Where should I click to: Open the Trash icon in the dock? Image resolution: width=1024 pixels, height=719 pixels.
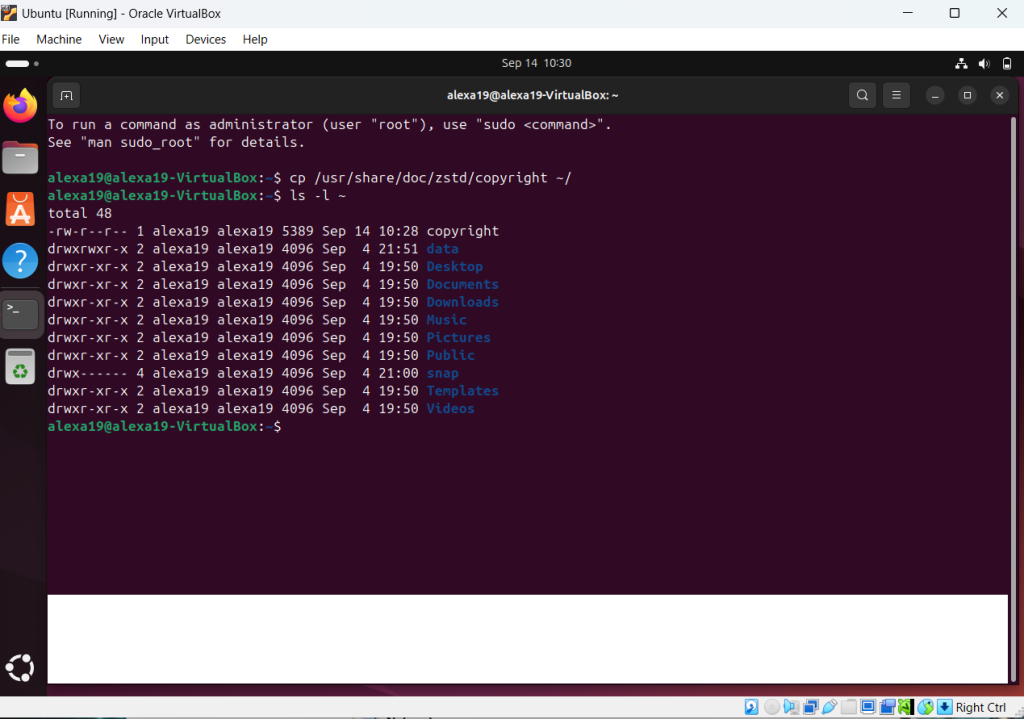(20, 366)
